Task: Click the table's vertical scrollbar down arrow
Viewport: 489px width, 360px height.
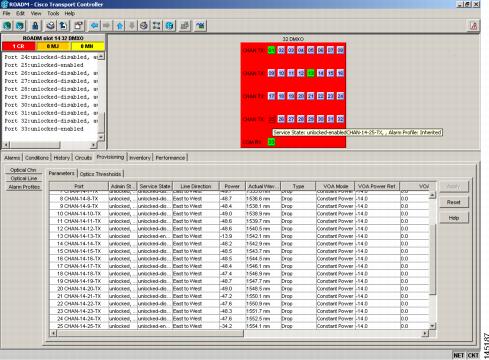Action: 432,326
